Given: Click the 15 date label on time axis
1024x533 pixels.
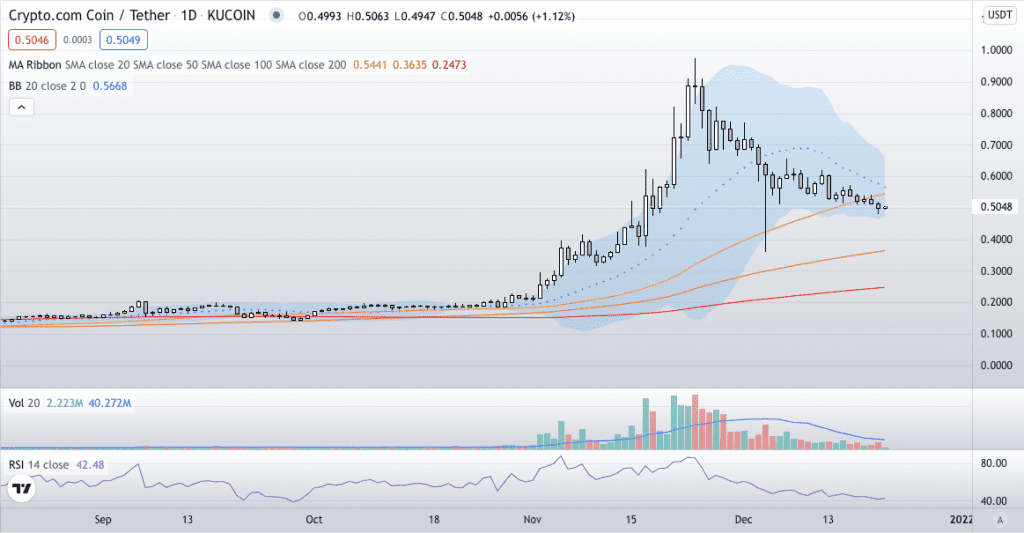Looking at the screenshot, I should coord(631,519).
